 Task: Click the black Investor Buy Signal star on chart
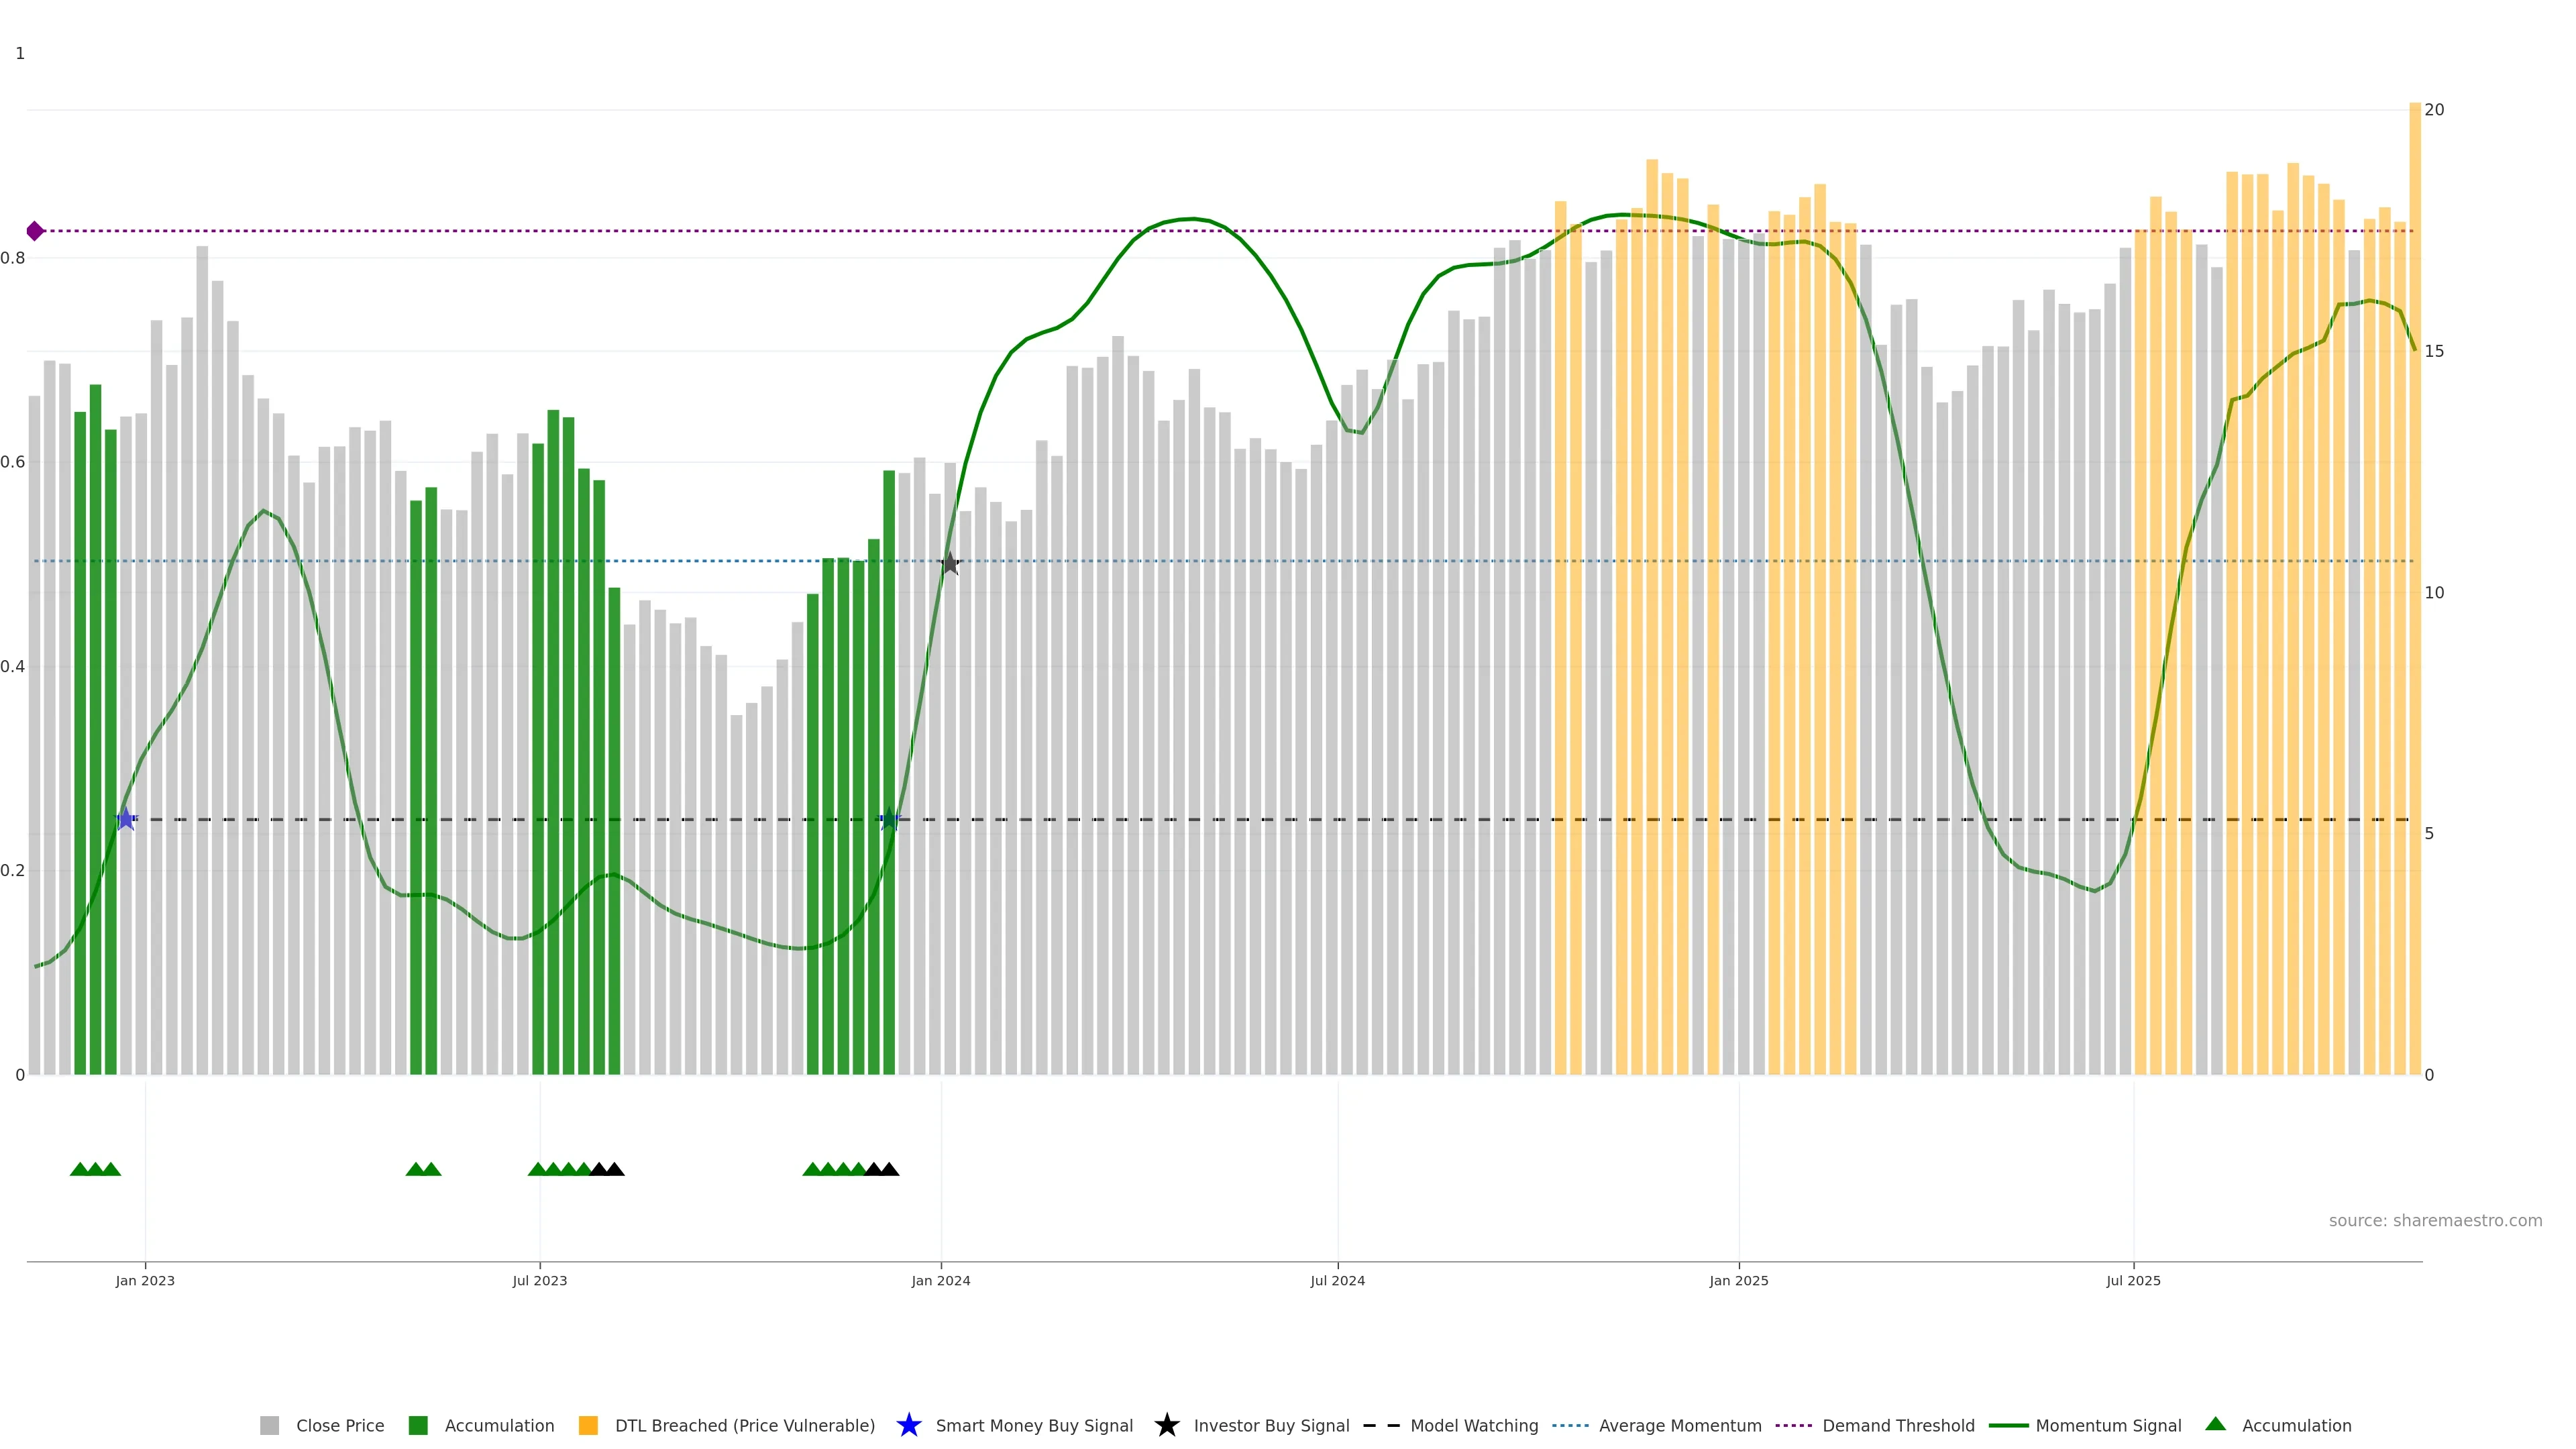tap(950, 564)
